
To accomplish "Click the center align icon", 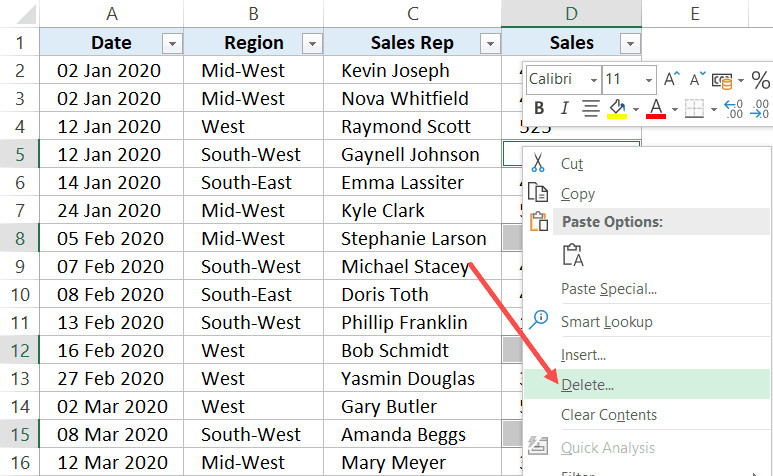I will (590, 108).
